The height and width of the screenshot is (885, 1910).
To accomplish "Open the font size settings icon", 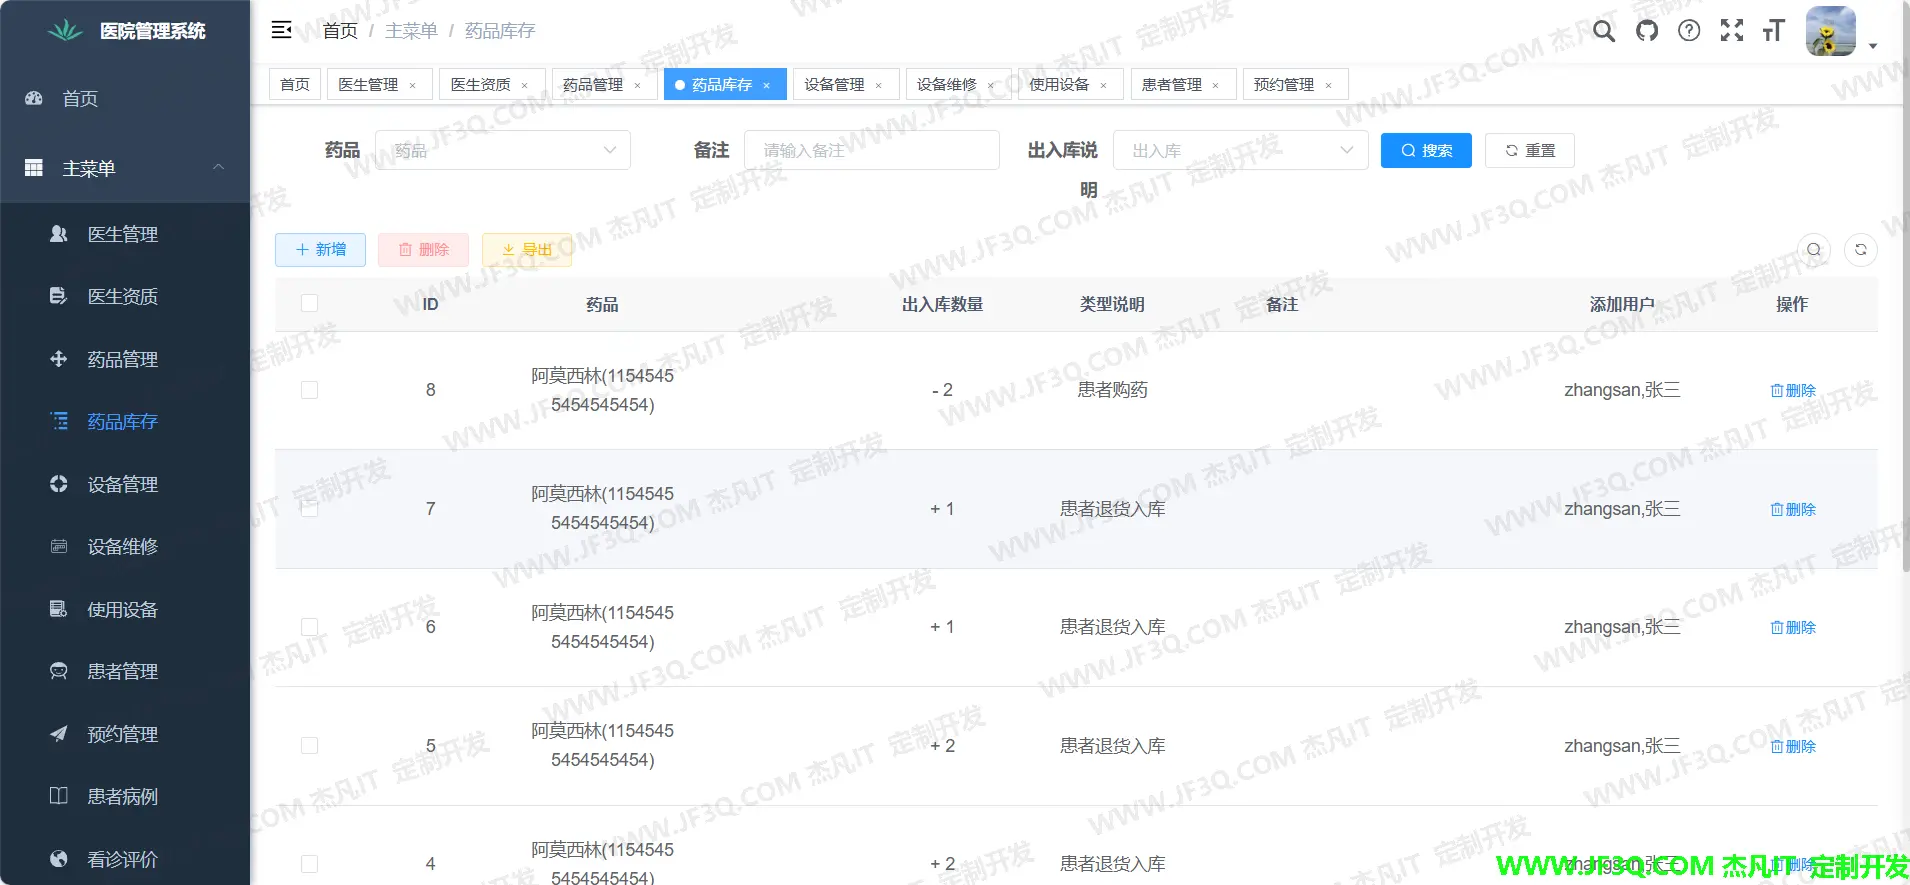I will point(1774,31).
